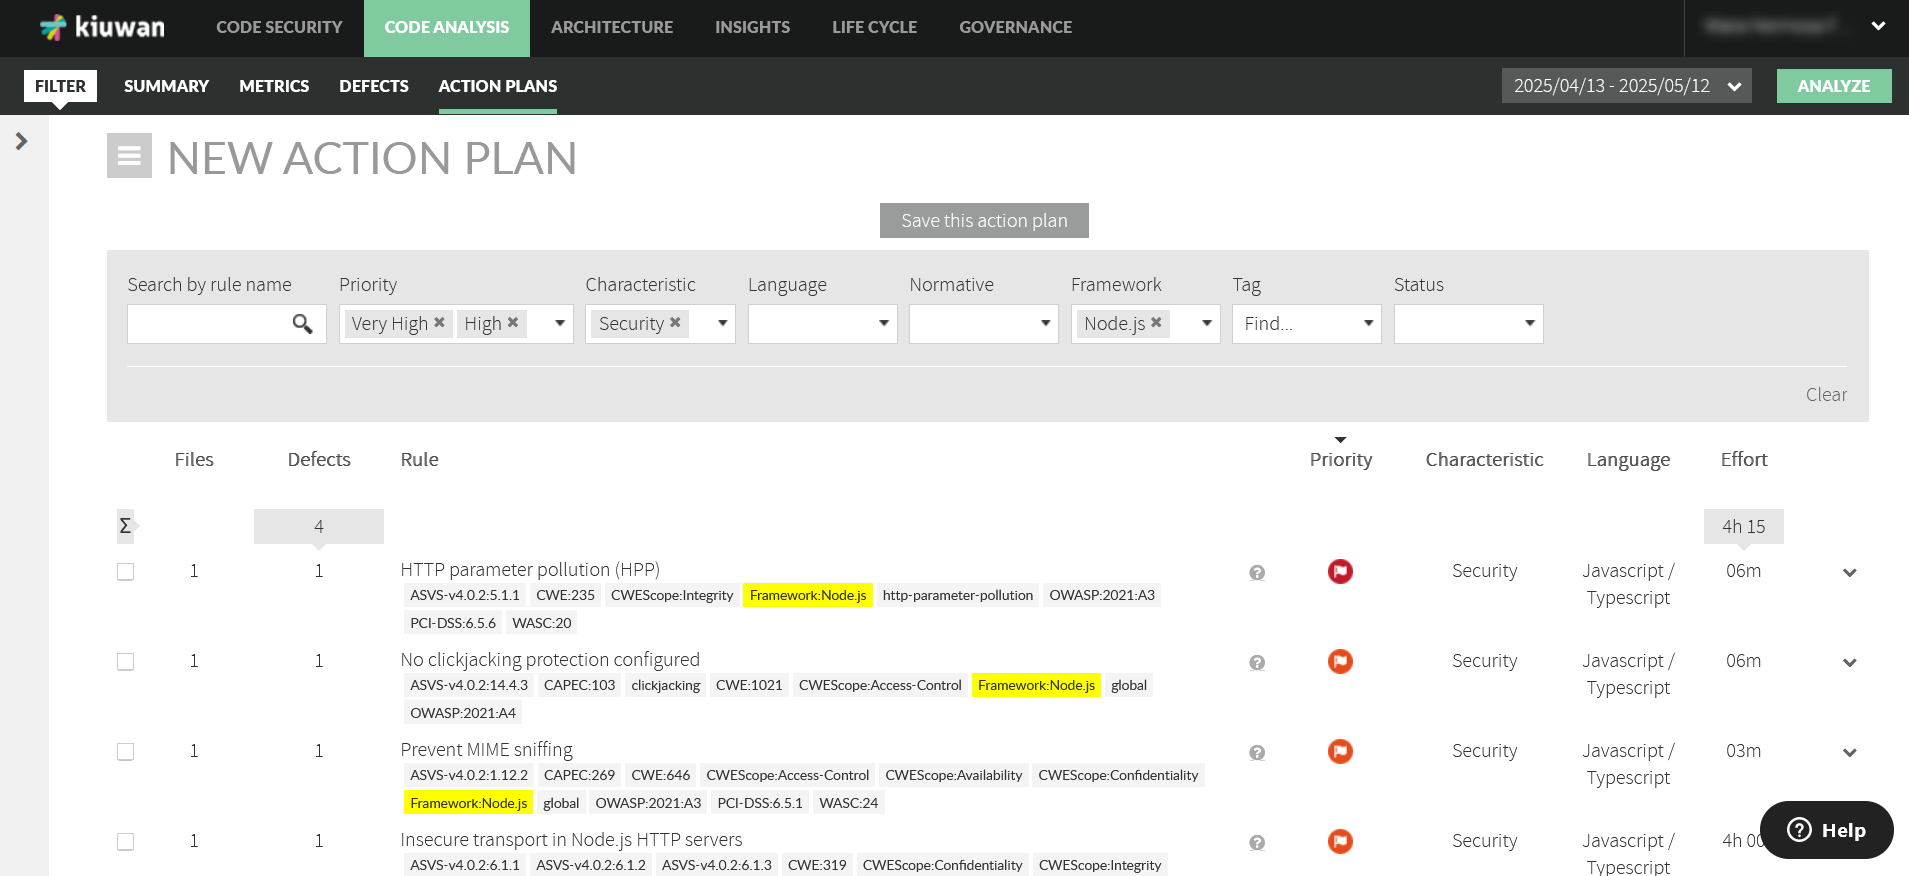
Task: Sort by Defects column header
Action: click(319, 459)
